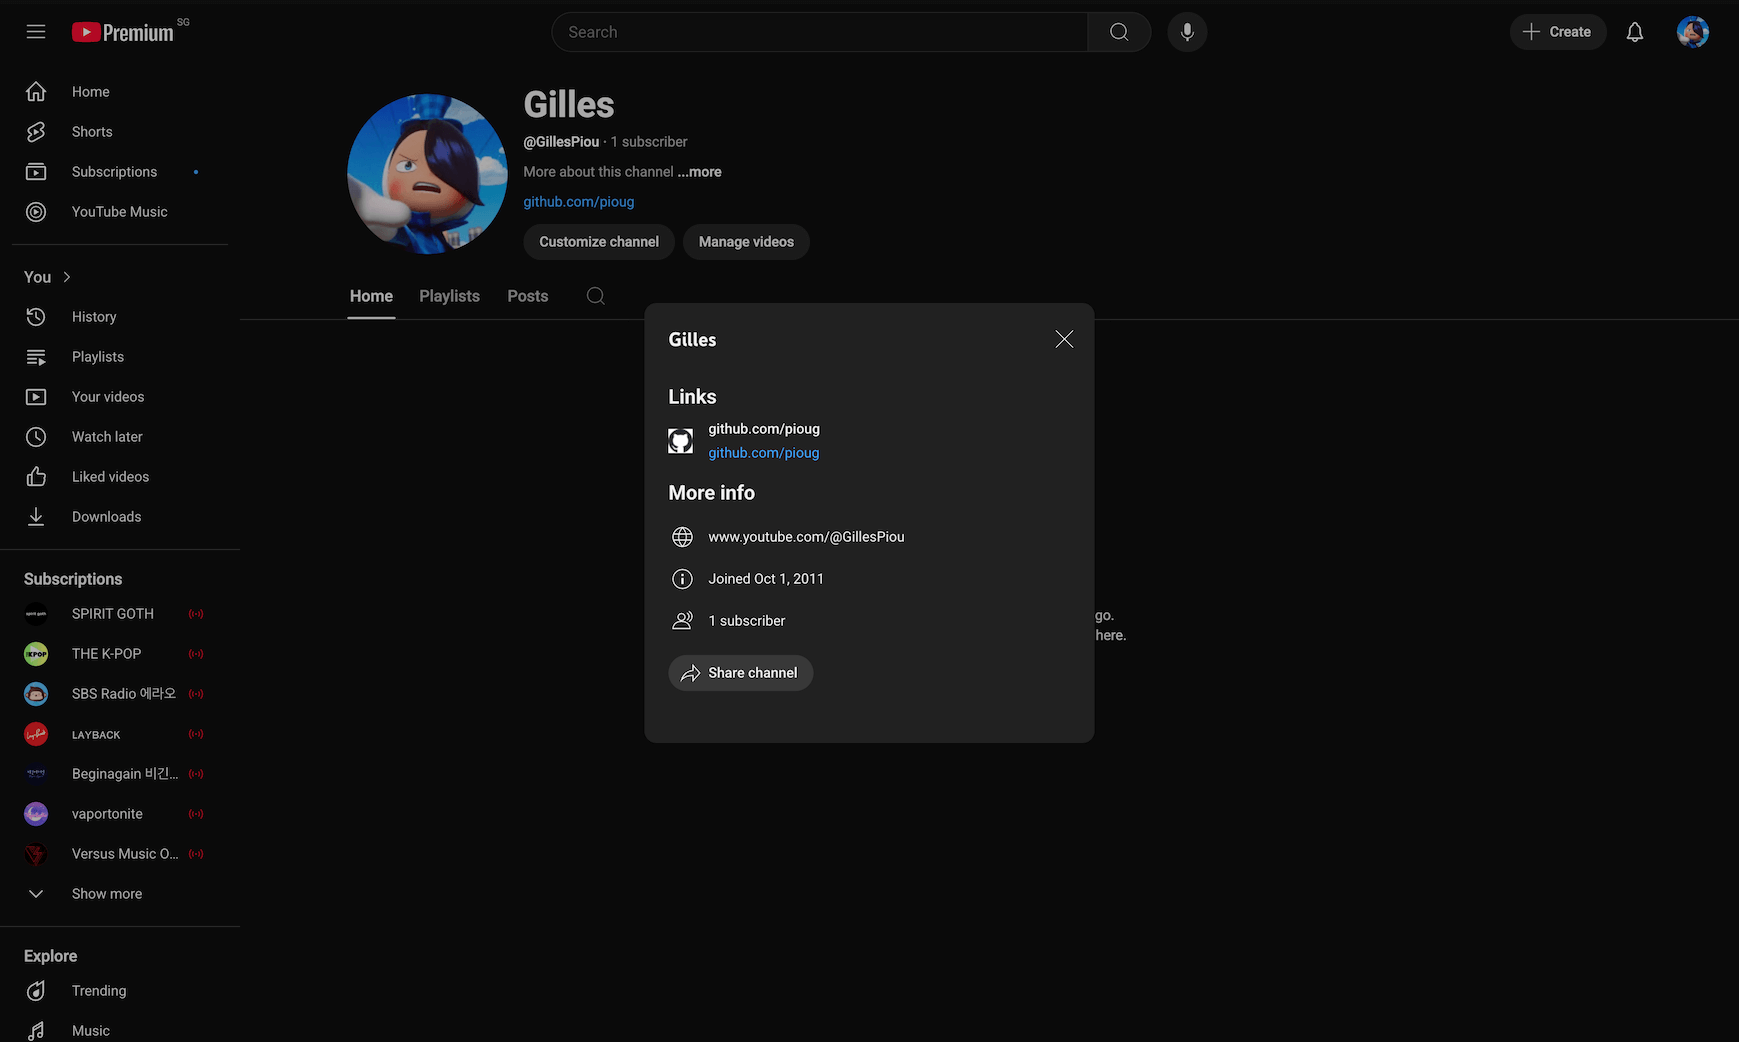
Task: Open THE K-POP subscription channel
Action: tap(120, 654)
